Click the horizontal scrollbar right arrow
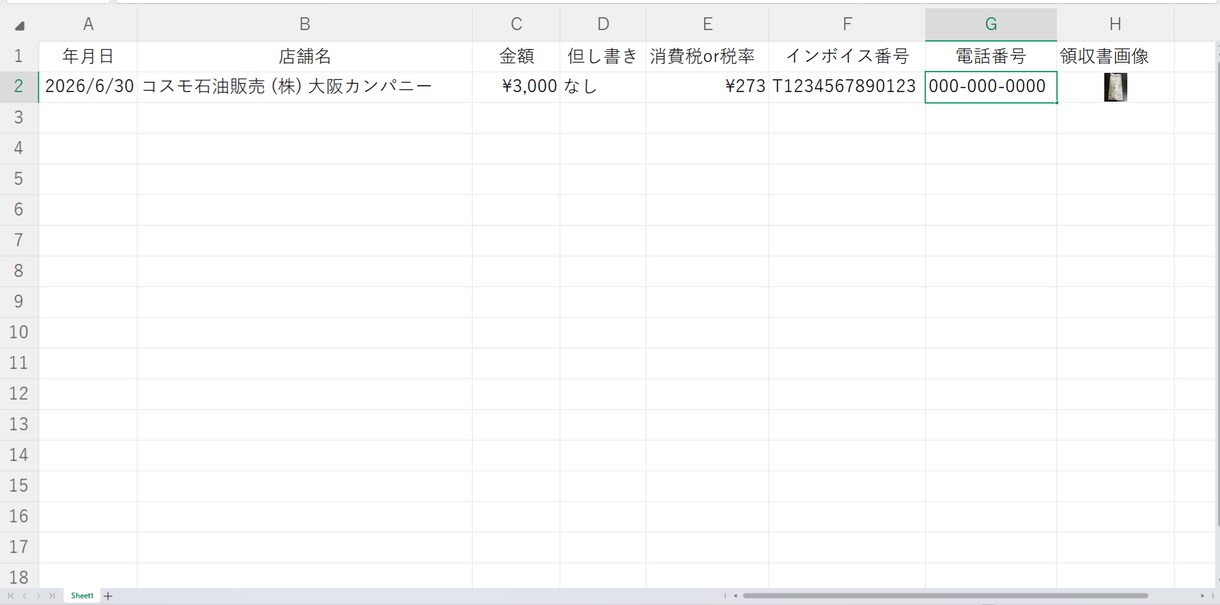 point(1202,596)
